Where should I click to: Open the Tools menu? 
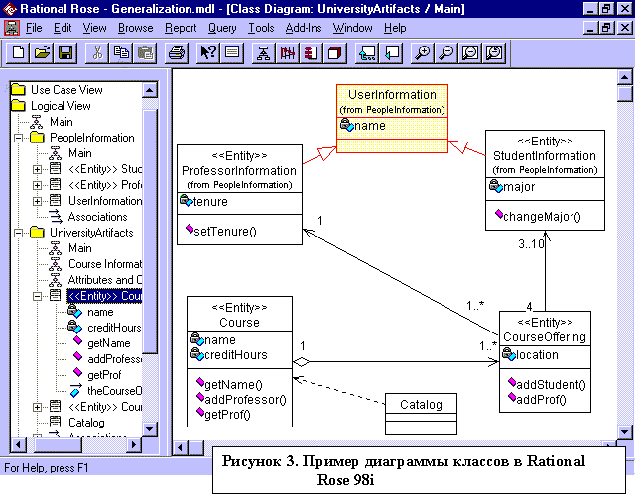[x=261, y=28]
